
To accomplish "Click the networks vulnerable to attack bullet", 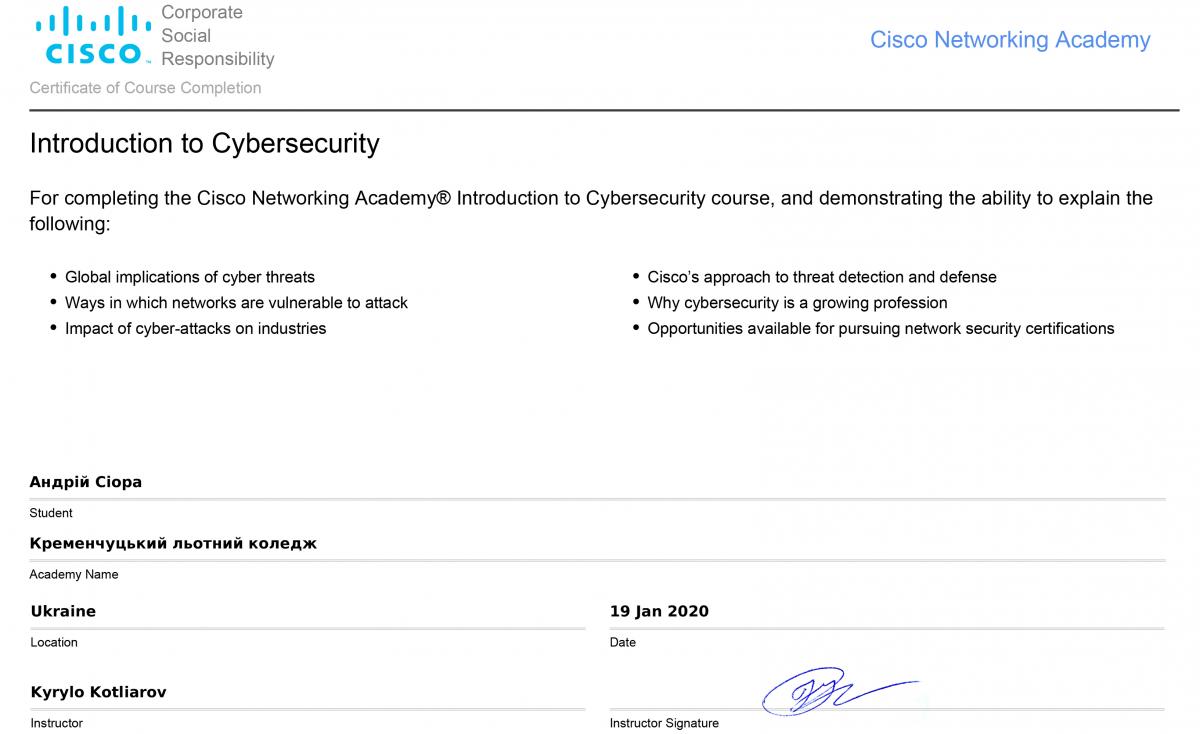I will [x=236, y=303].
